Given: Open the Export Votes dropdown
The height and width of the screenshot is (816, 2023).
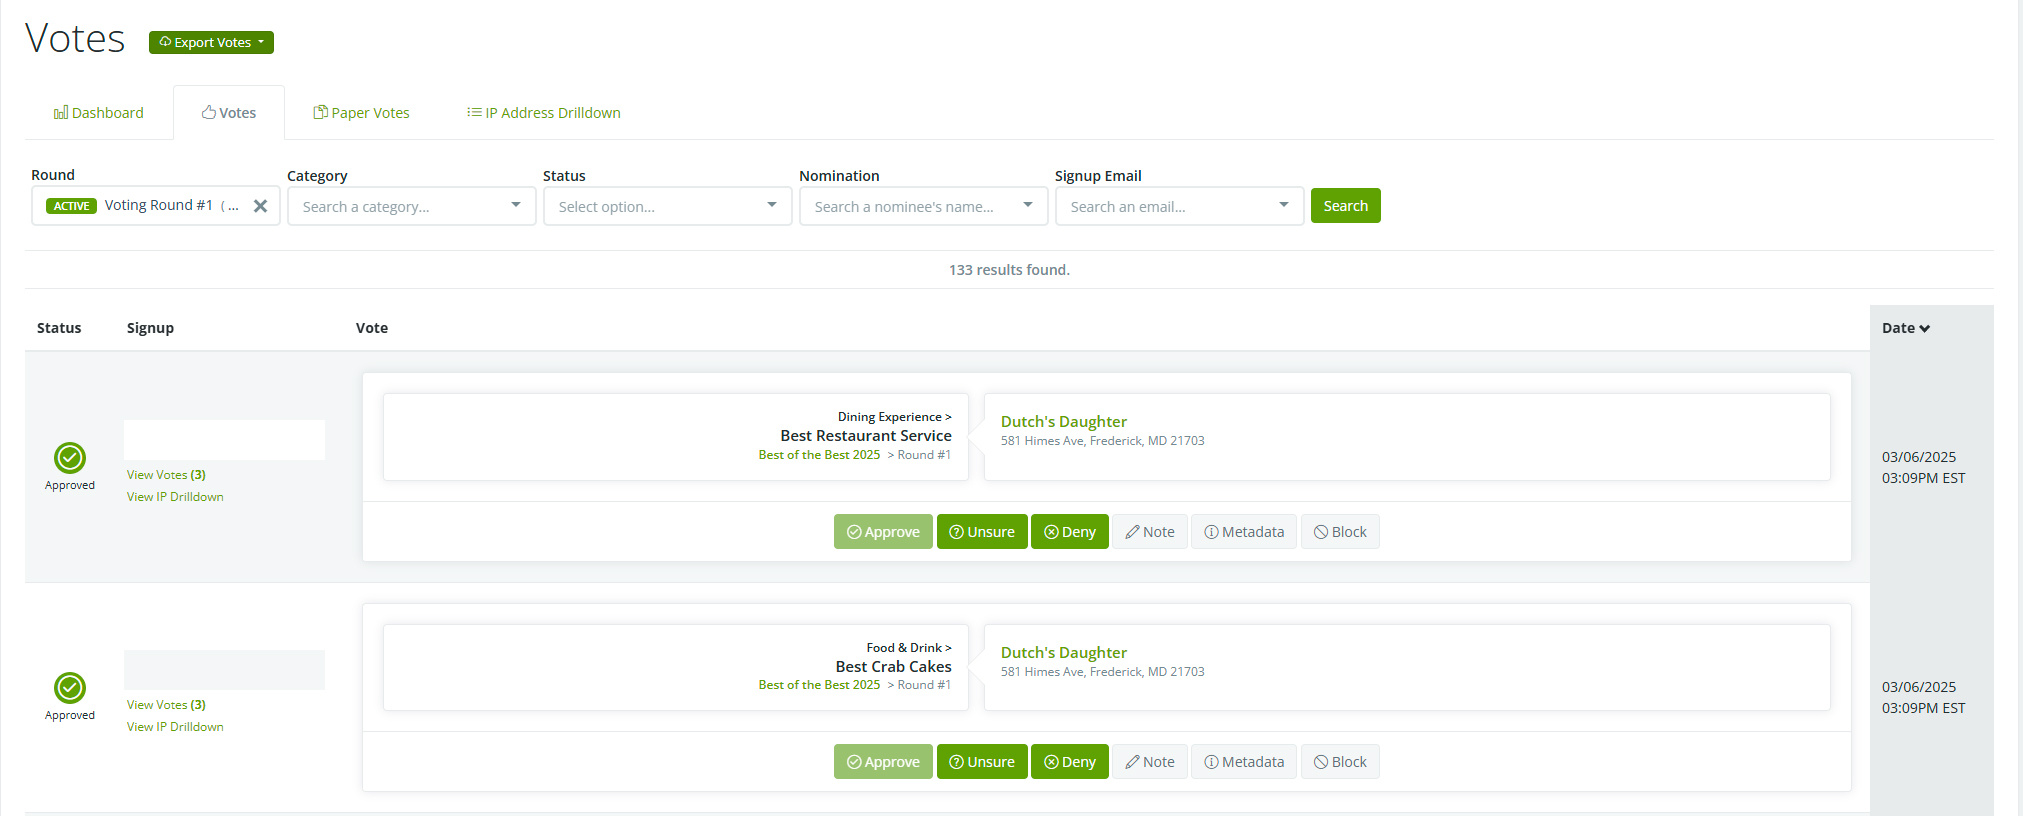Looking at the screenshot, I should (211, 42).
